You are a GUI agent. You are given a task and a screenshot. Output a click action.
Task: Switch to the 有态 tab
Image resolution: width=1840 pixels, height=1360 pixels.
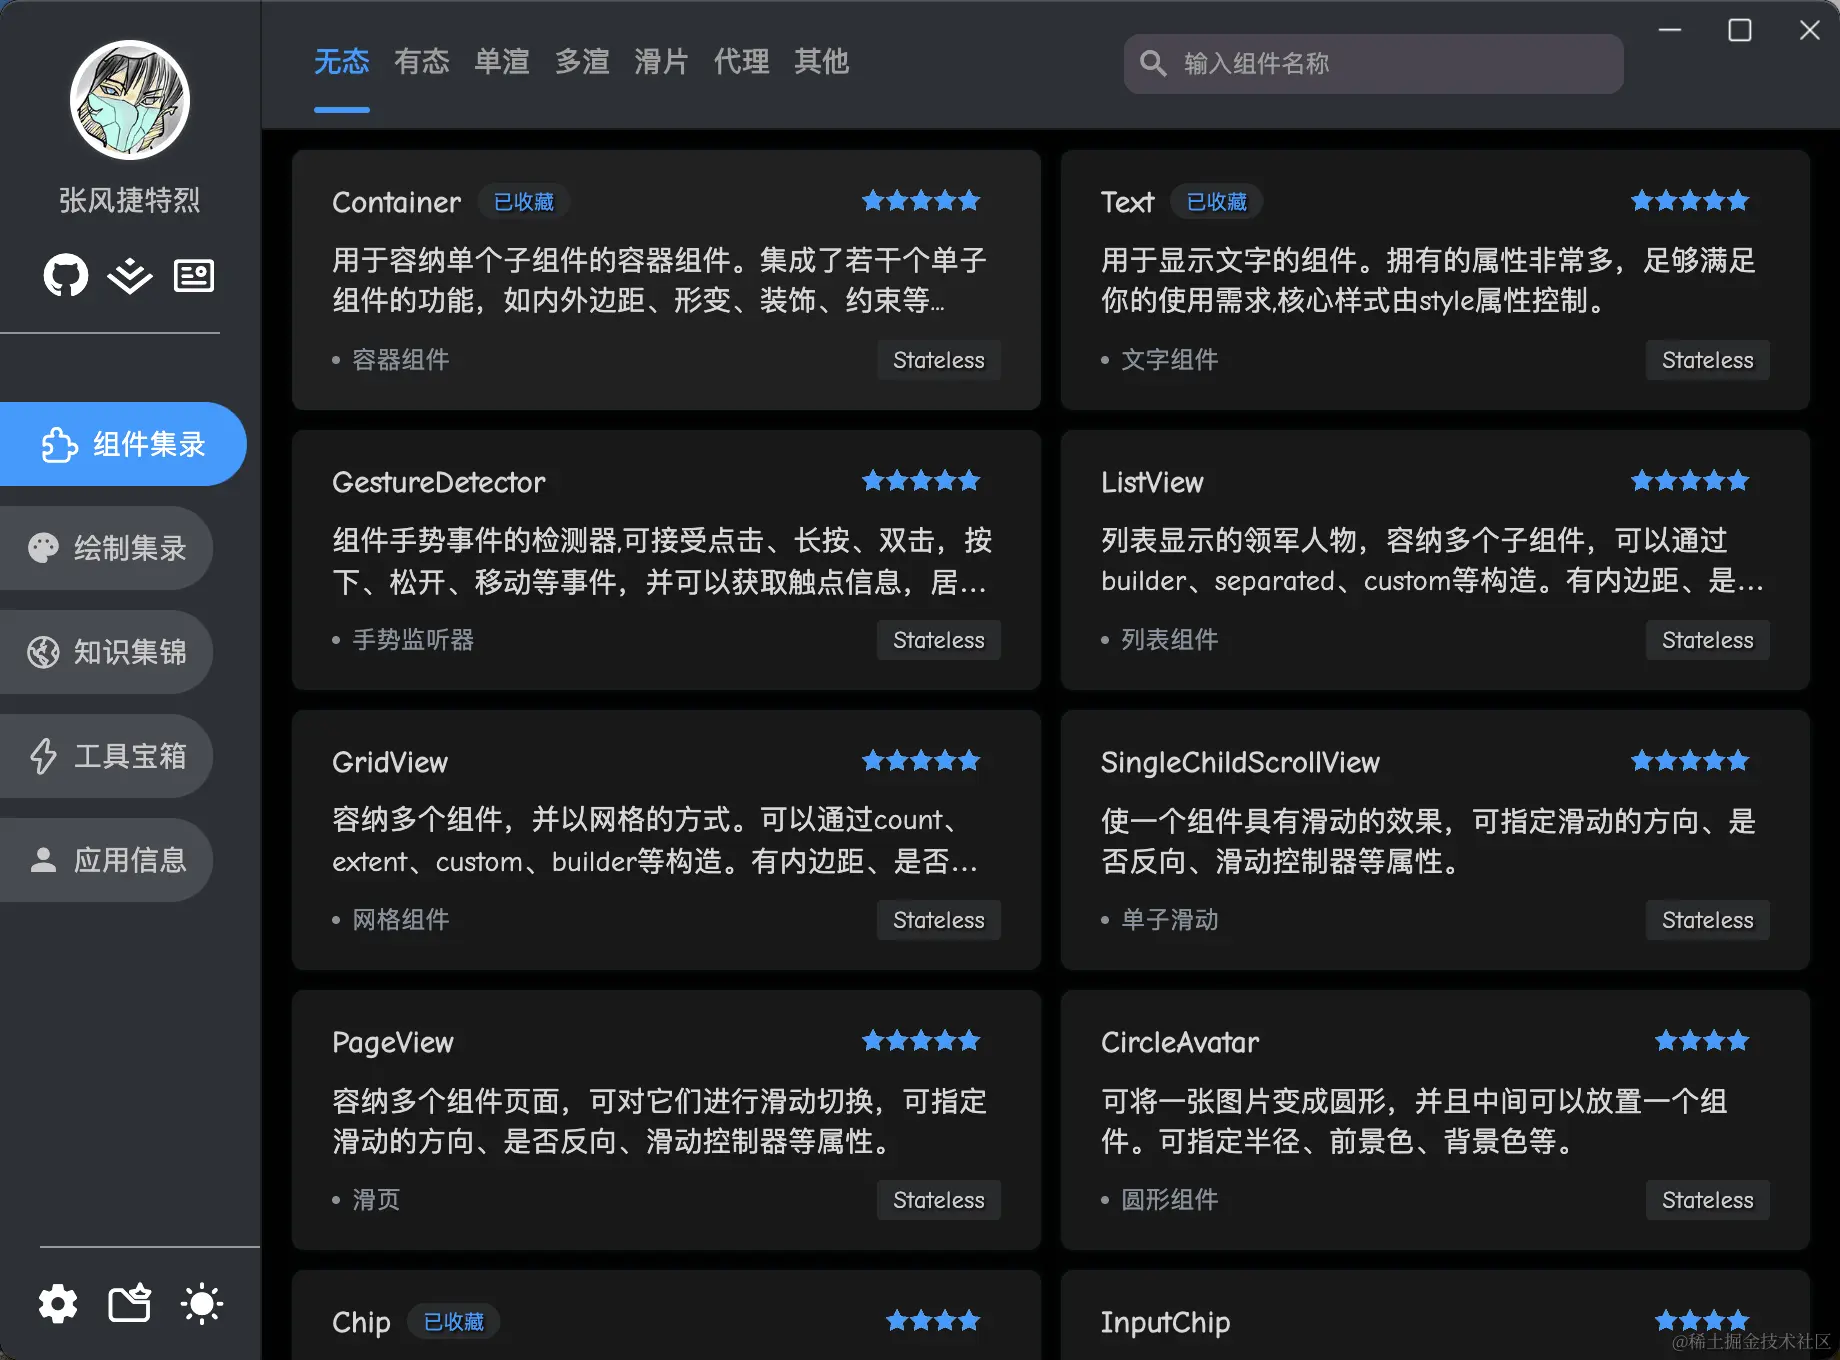pyautogui.click(x=422, y=62)
